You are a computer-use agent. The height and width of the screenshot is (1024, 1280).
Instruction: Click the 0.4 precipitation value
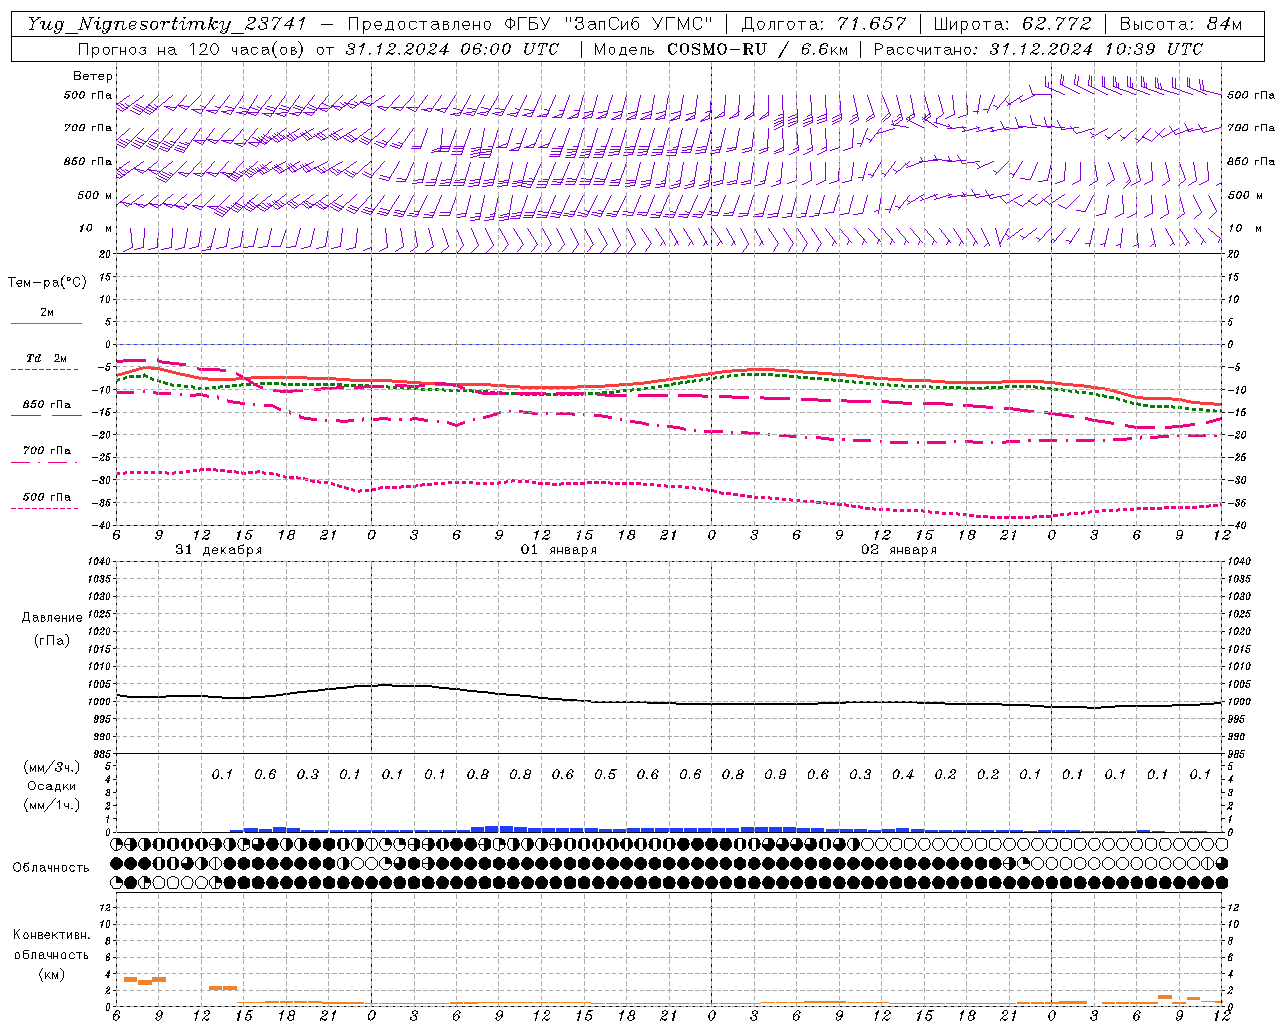pos(903,774)
